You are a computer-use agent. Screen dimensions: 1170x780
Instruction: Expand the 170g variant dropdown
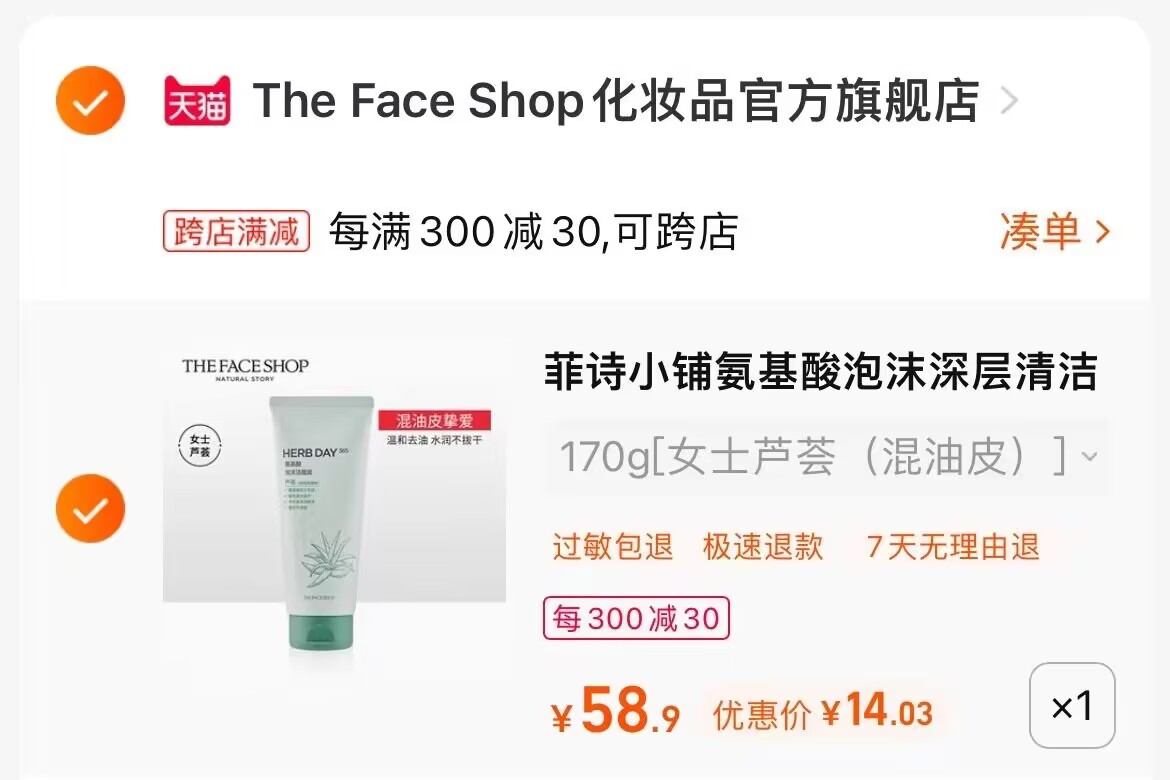(x=828, y=456)
